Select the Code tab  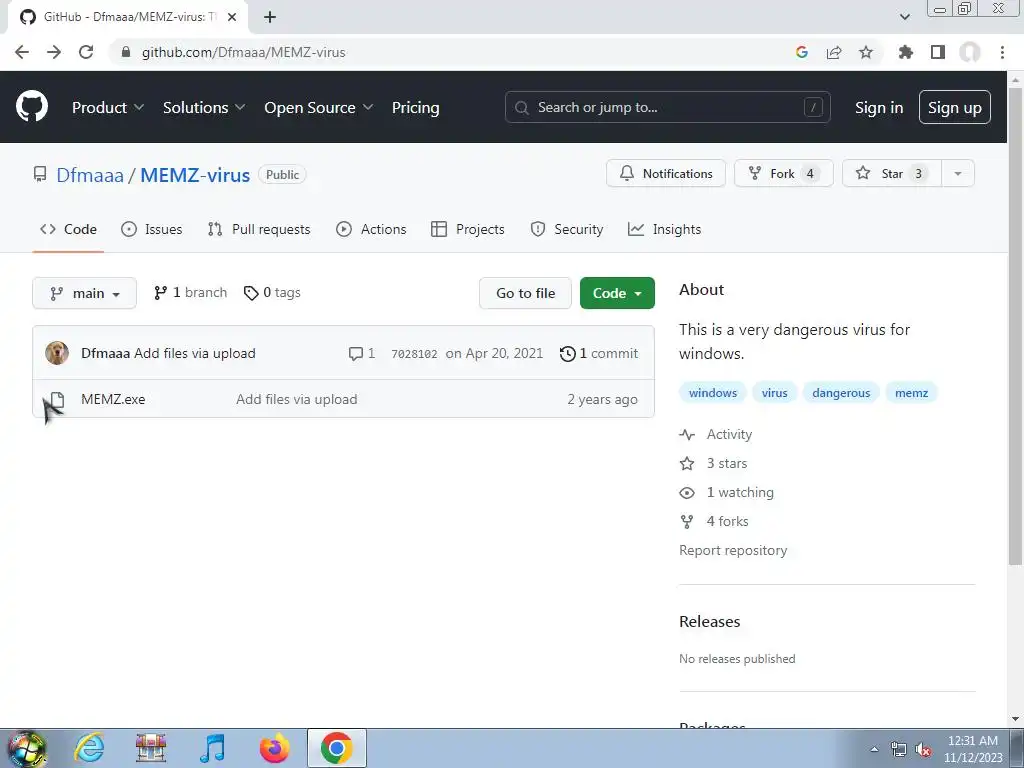pyautogui.click(x=68, y=229)
